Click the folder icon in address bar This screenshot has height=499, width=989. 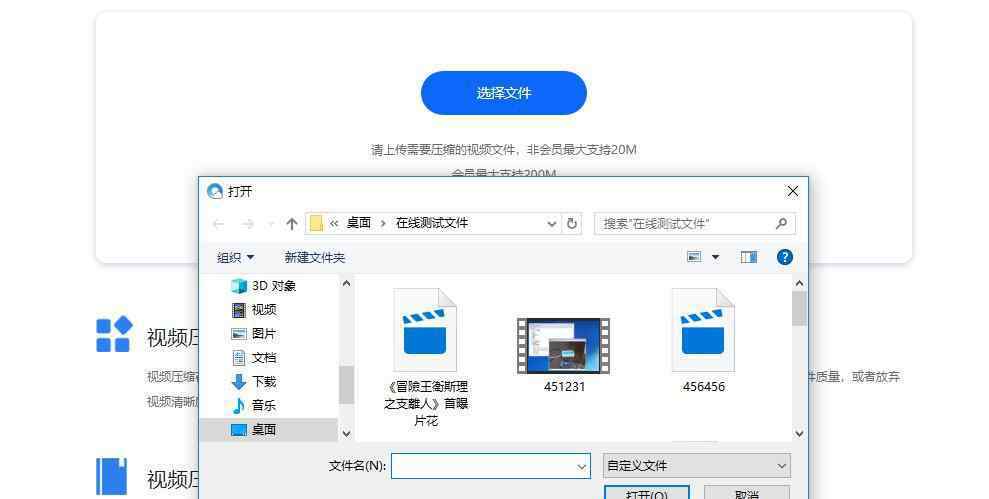click(317, 223)
